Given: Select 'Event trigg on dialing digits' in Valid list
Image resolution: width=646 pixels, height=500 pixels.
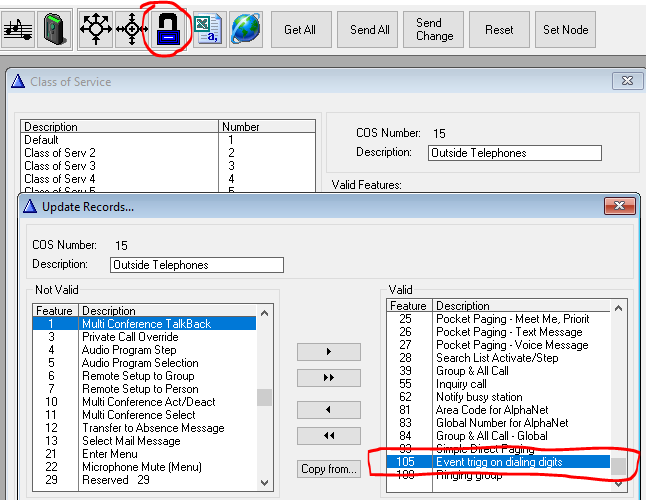Looking at the screenshot, I should click(x=500, y=462).
